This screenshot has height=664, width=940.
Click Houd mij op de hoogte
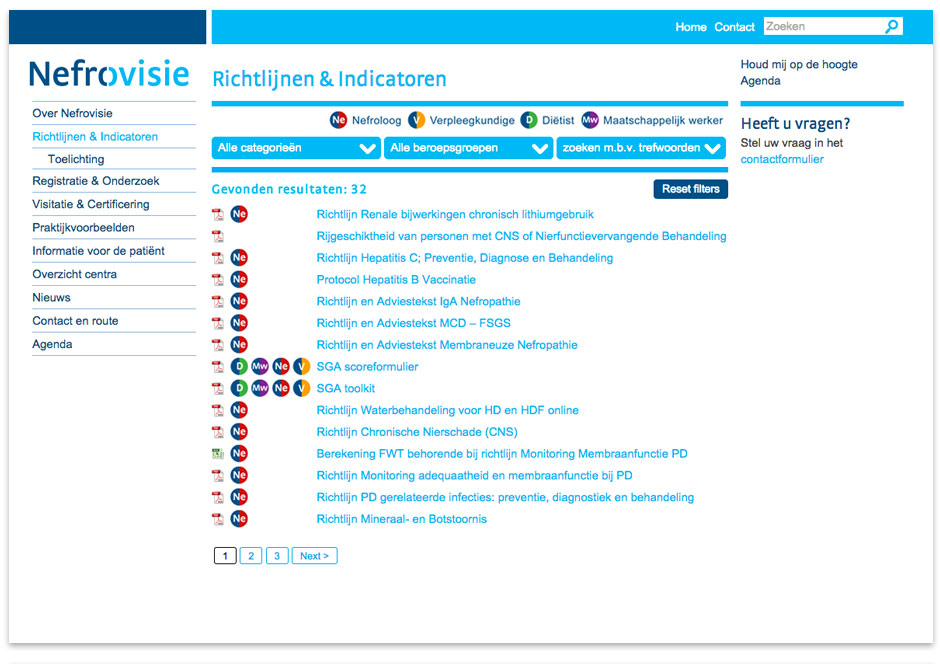[799, 64]
